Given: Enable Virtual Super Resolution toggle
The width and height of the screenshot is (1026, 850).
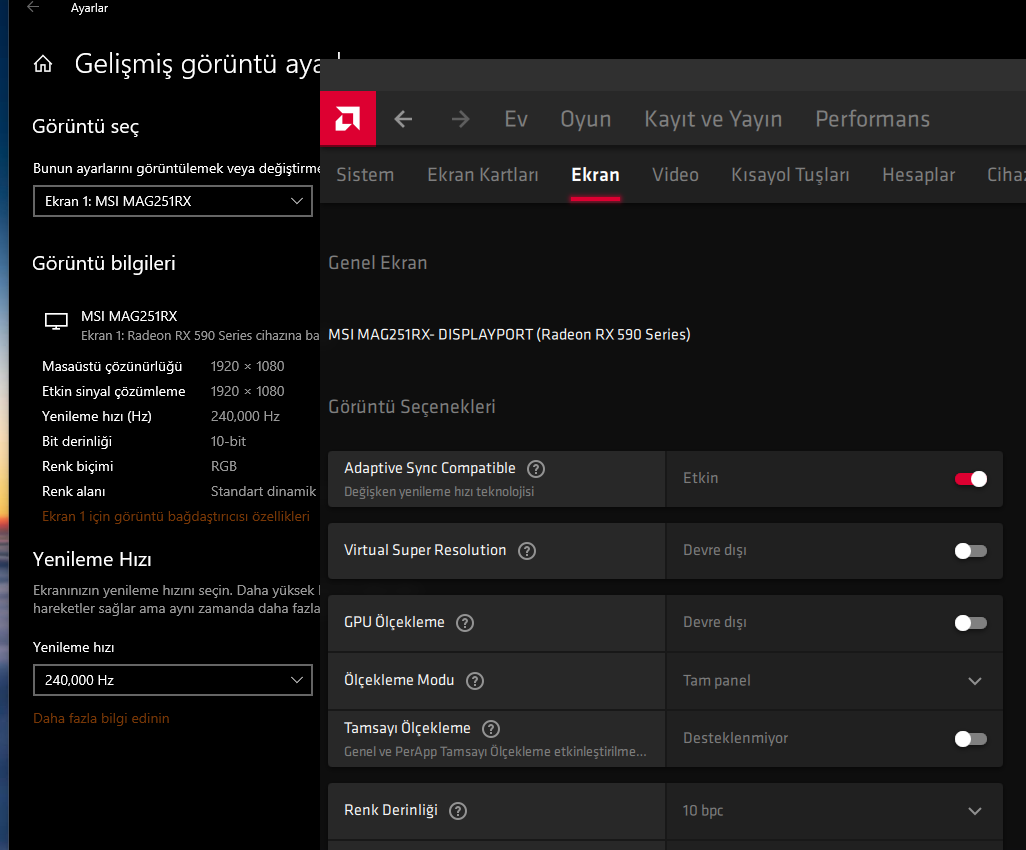Looking at the screenshot, I should 970,551.
